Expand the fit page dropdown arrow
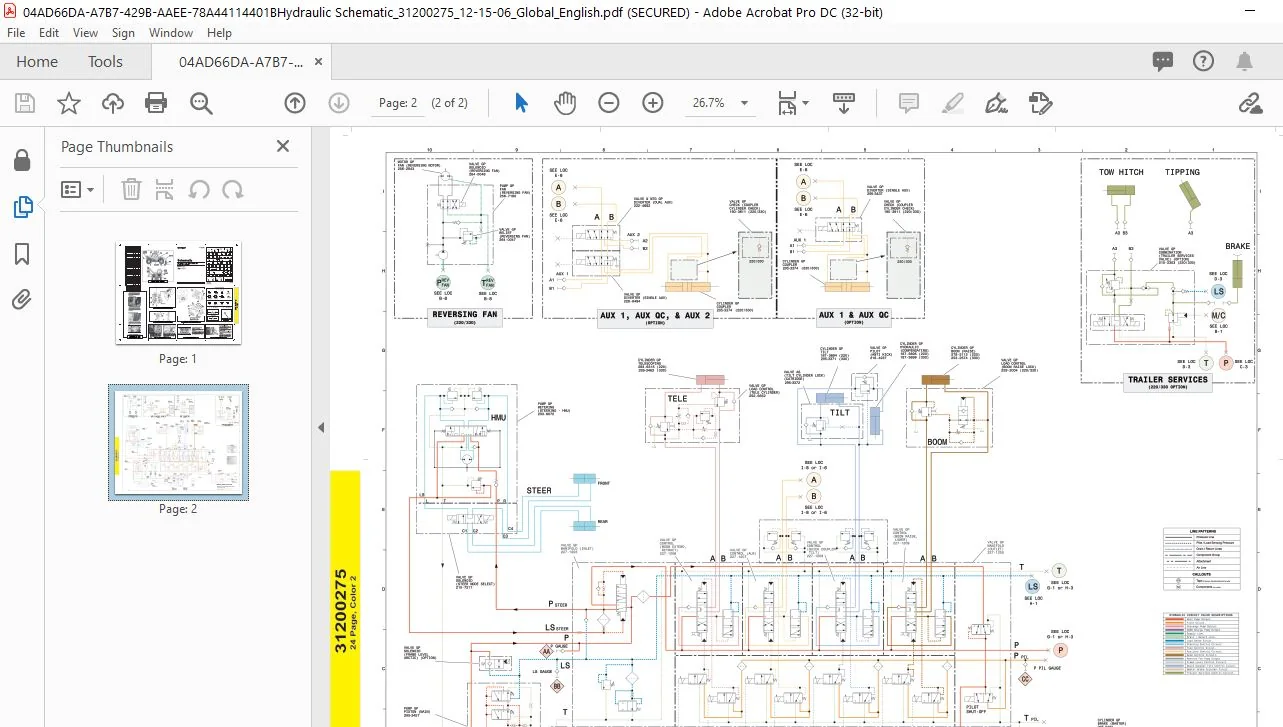Viewport: 1283px width, 727px height. click(806, 103)
